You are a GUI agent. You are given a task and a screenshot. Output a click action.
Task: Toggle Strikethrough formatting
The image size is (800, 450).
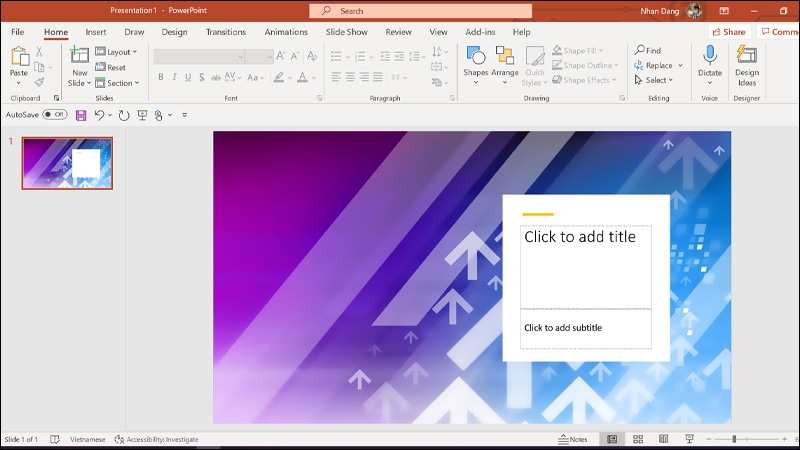[216, 78]
